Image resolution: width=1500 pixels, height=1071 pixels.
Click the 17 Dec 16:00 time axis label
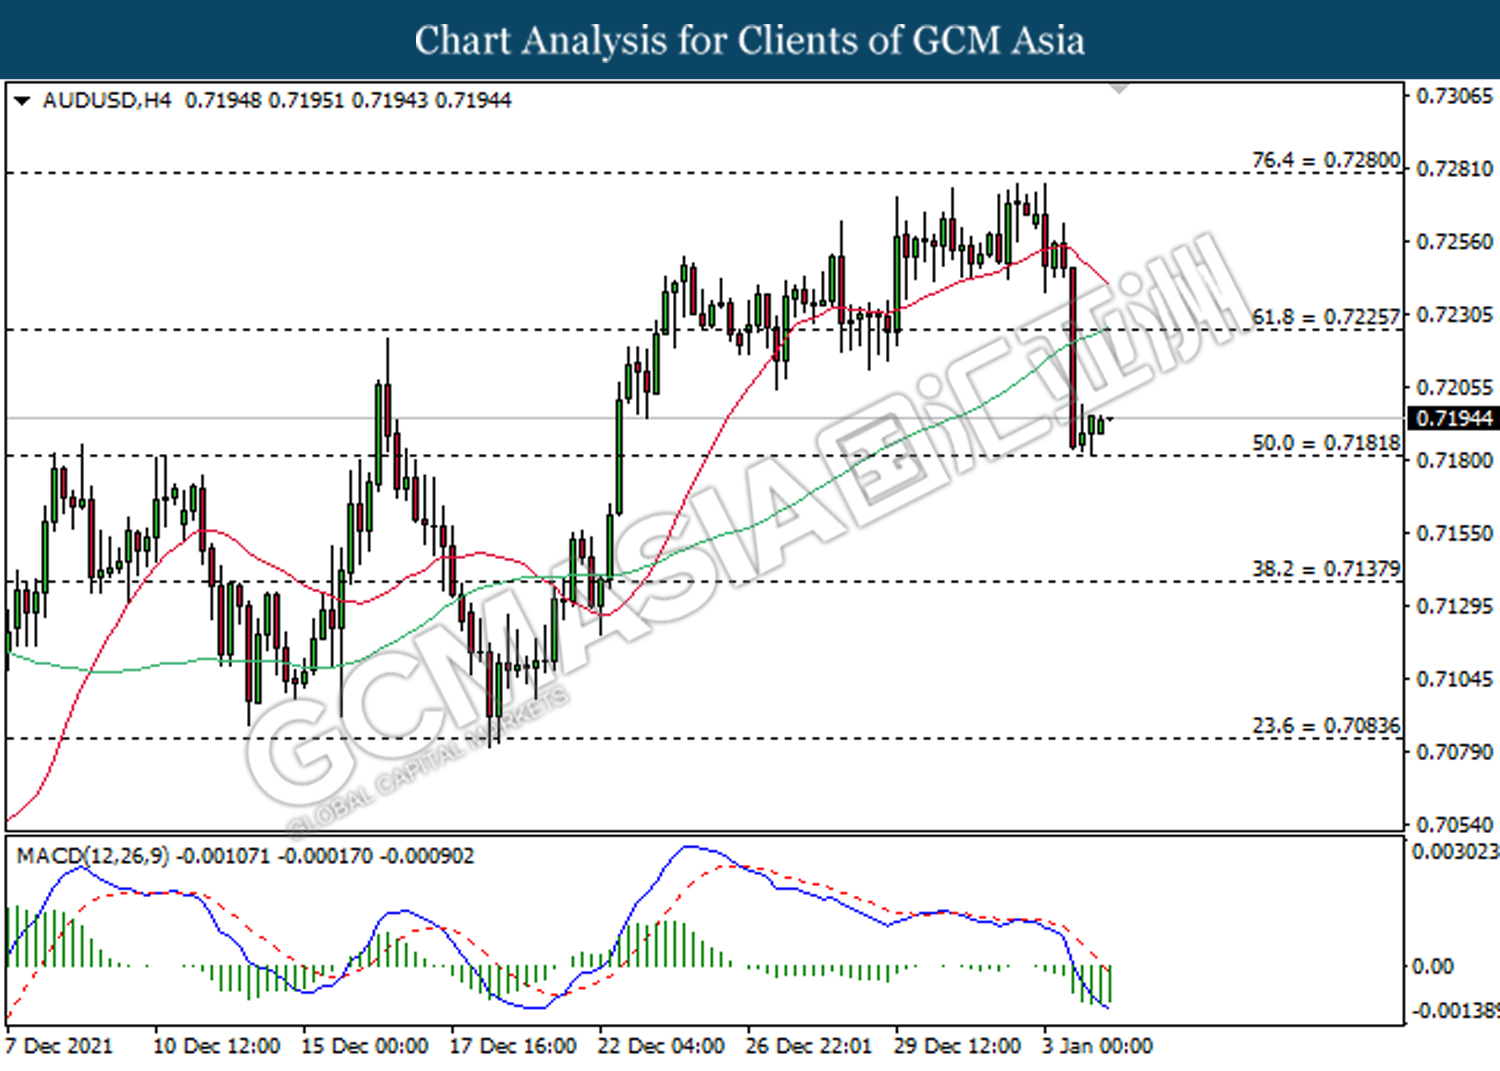512,1046
